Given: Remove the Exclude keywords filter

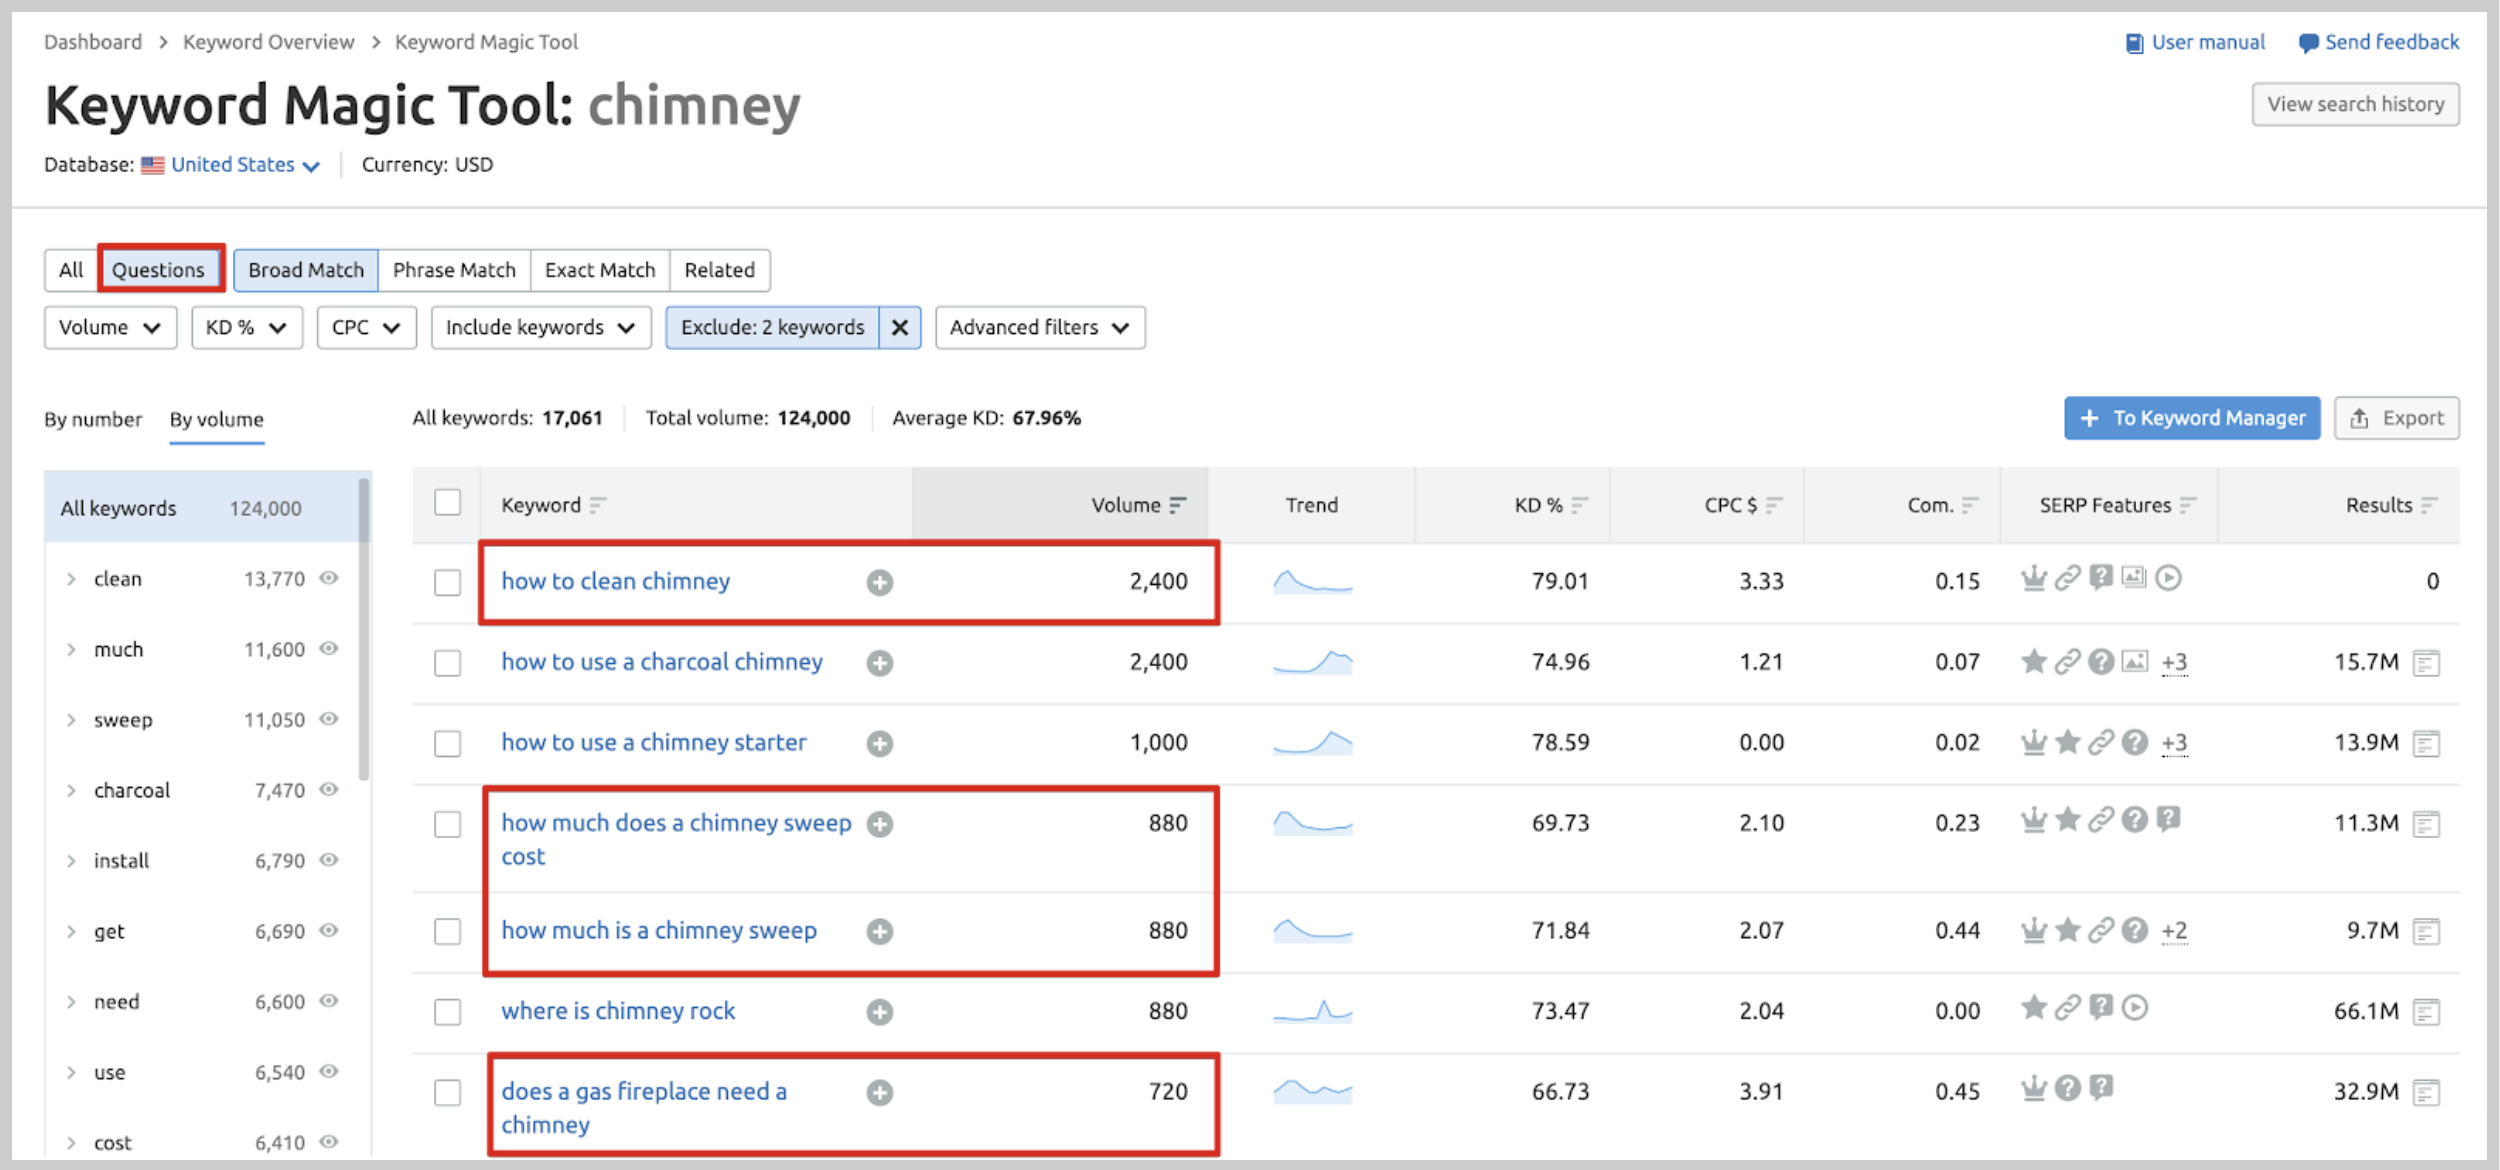Looking at the screenshot, I should (900, 328).
